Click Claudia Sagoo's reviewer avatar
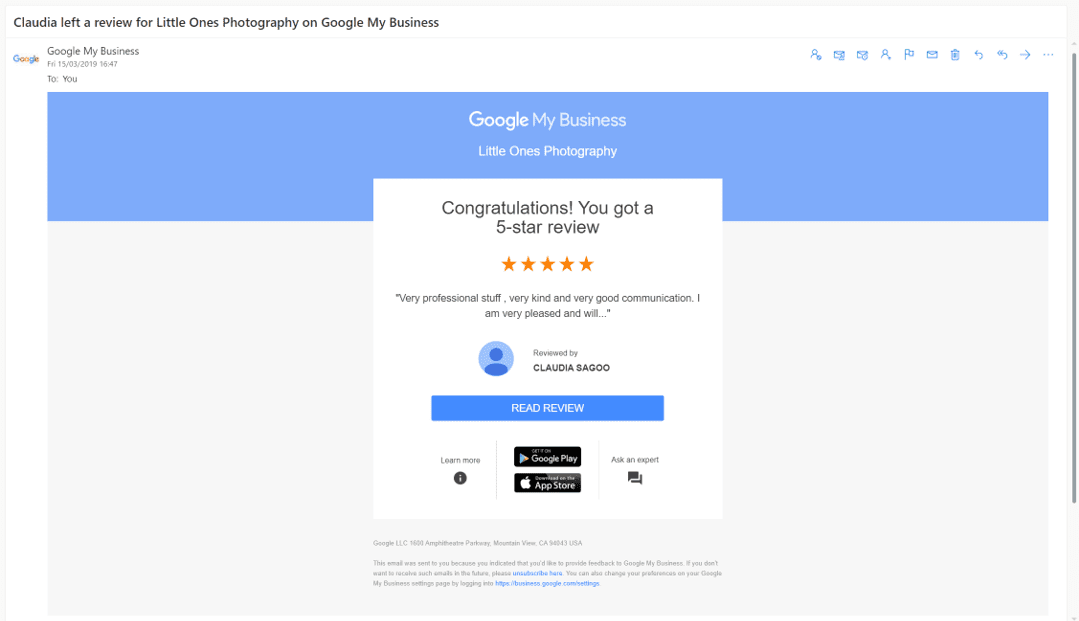This screenshot has height=621, width=1079. (496, 359)
